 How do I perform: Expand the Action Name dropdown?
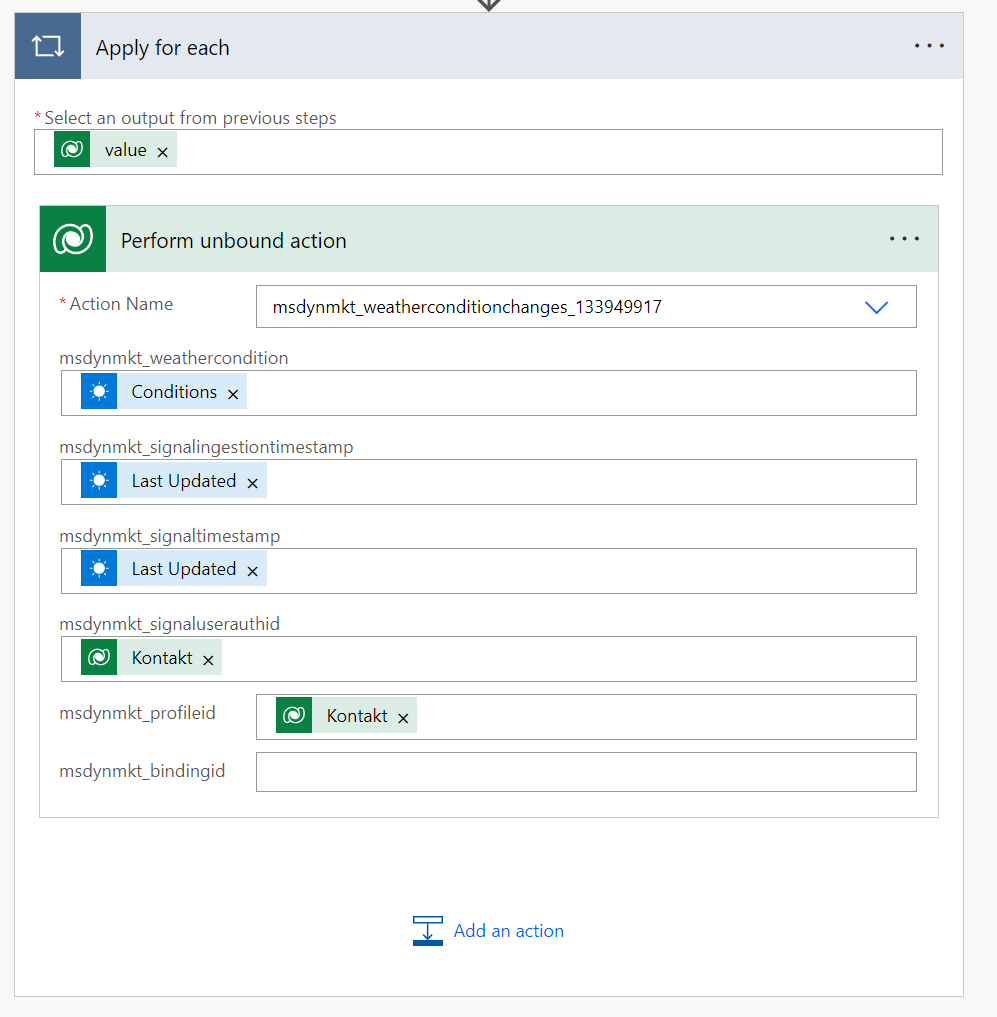click(876, 308)
